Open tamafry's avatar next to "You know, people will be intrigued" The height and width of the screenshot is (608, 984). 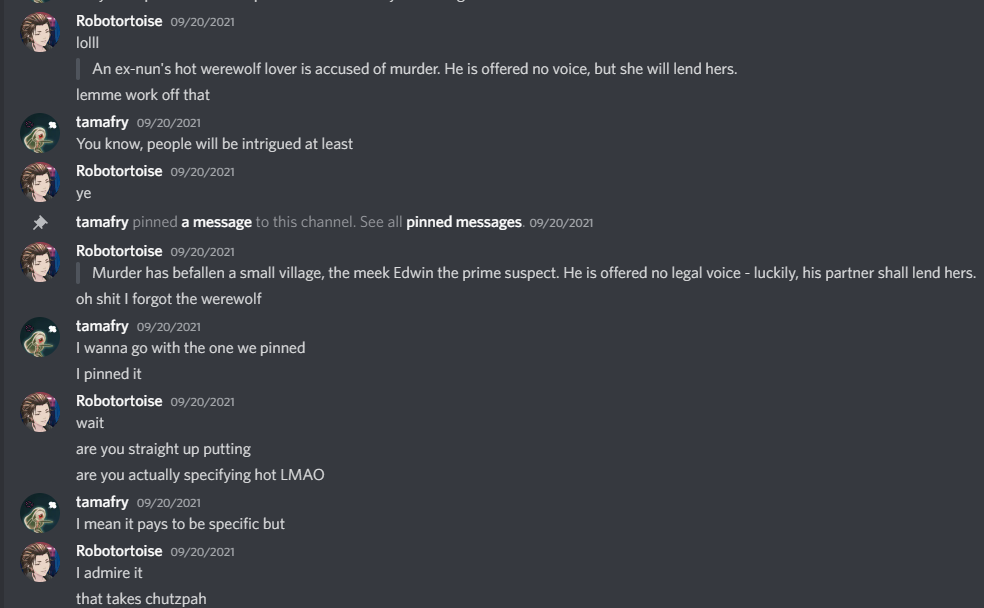point(40,132)
